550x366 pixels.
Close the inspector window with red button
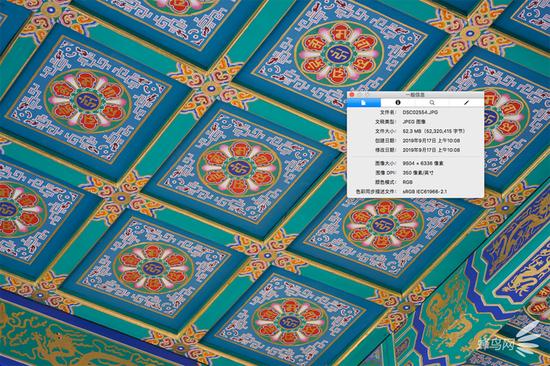(x=352, y=95)
